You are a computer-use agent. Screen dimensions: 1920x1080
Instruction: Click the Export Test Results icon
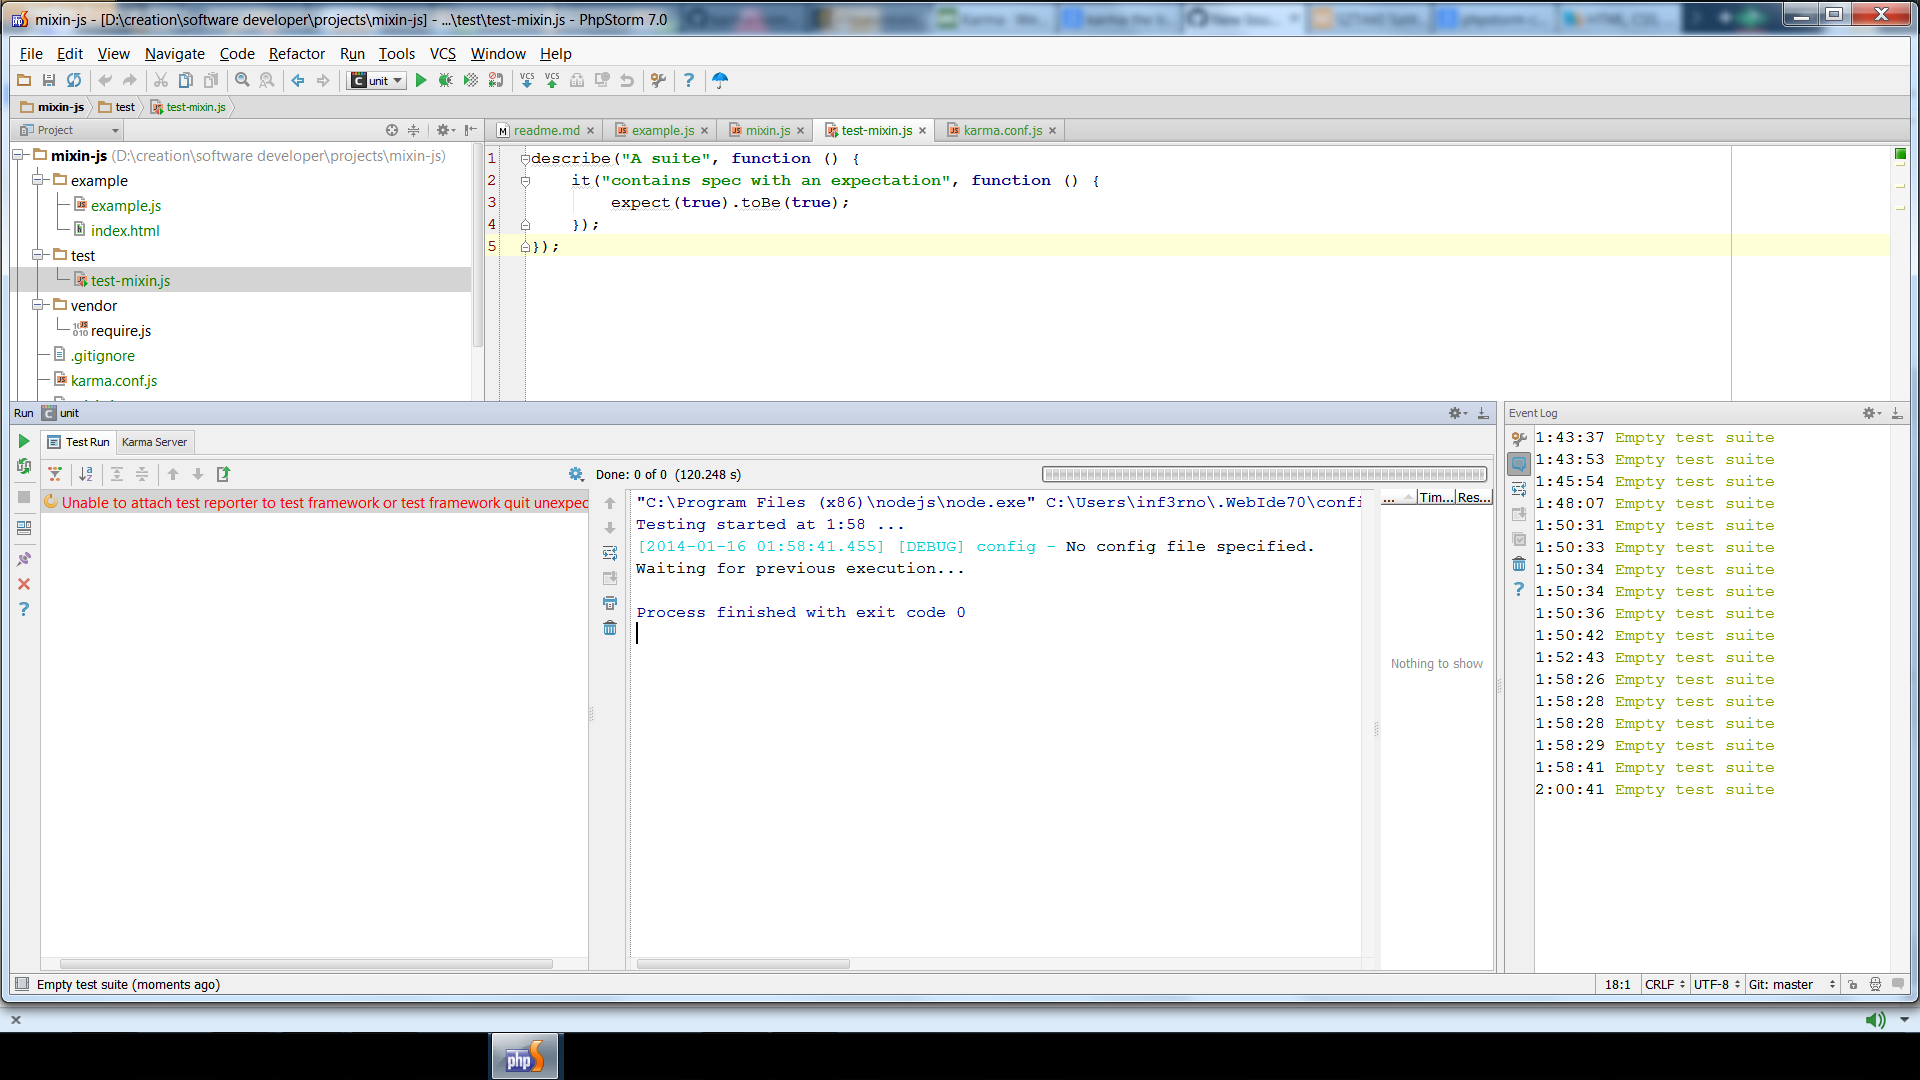[224, 474]
